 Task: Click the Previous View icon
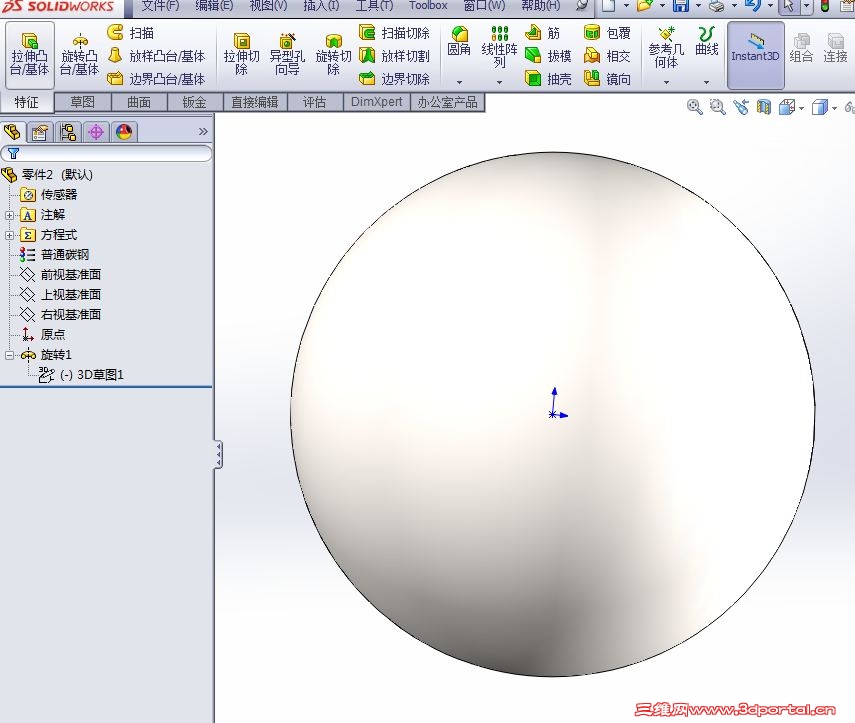[740, 107]
